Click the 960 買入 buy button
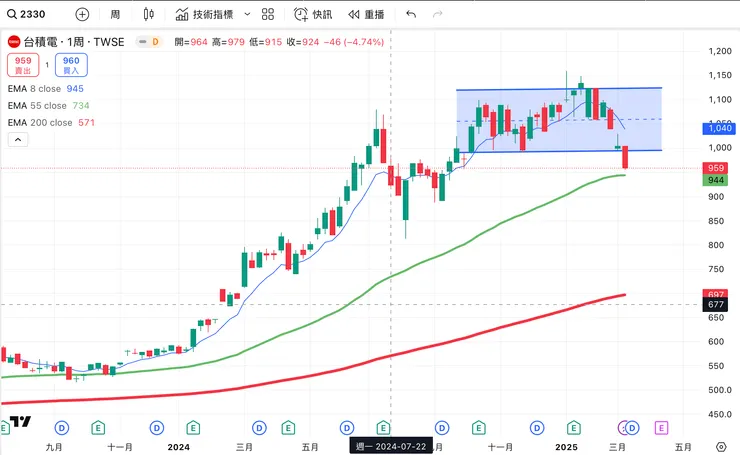Image resolution: width=740 pixels, height=455 pixels. coord(72,65)
